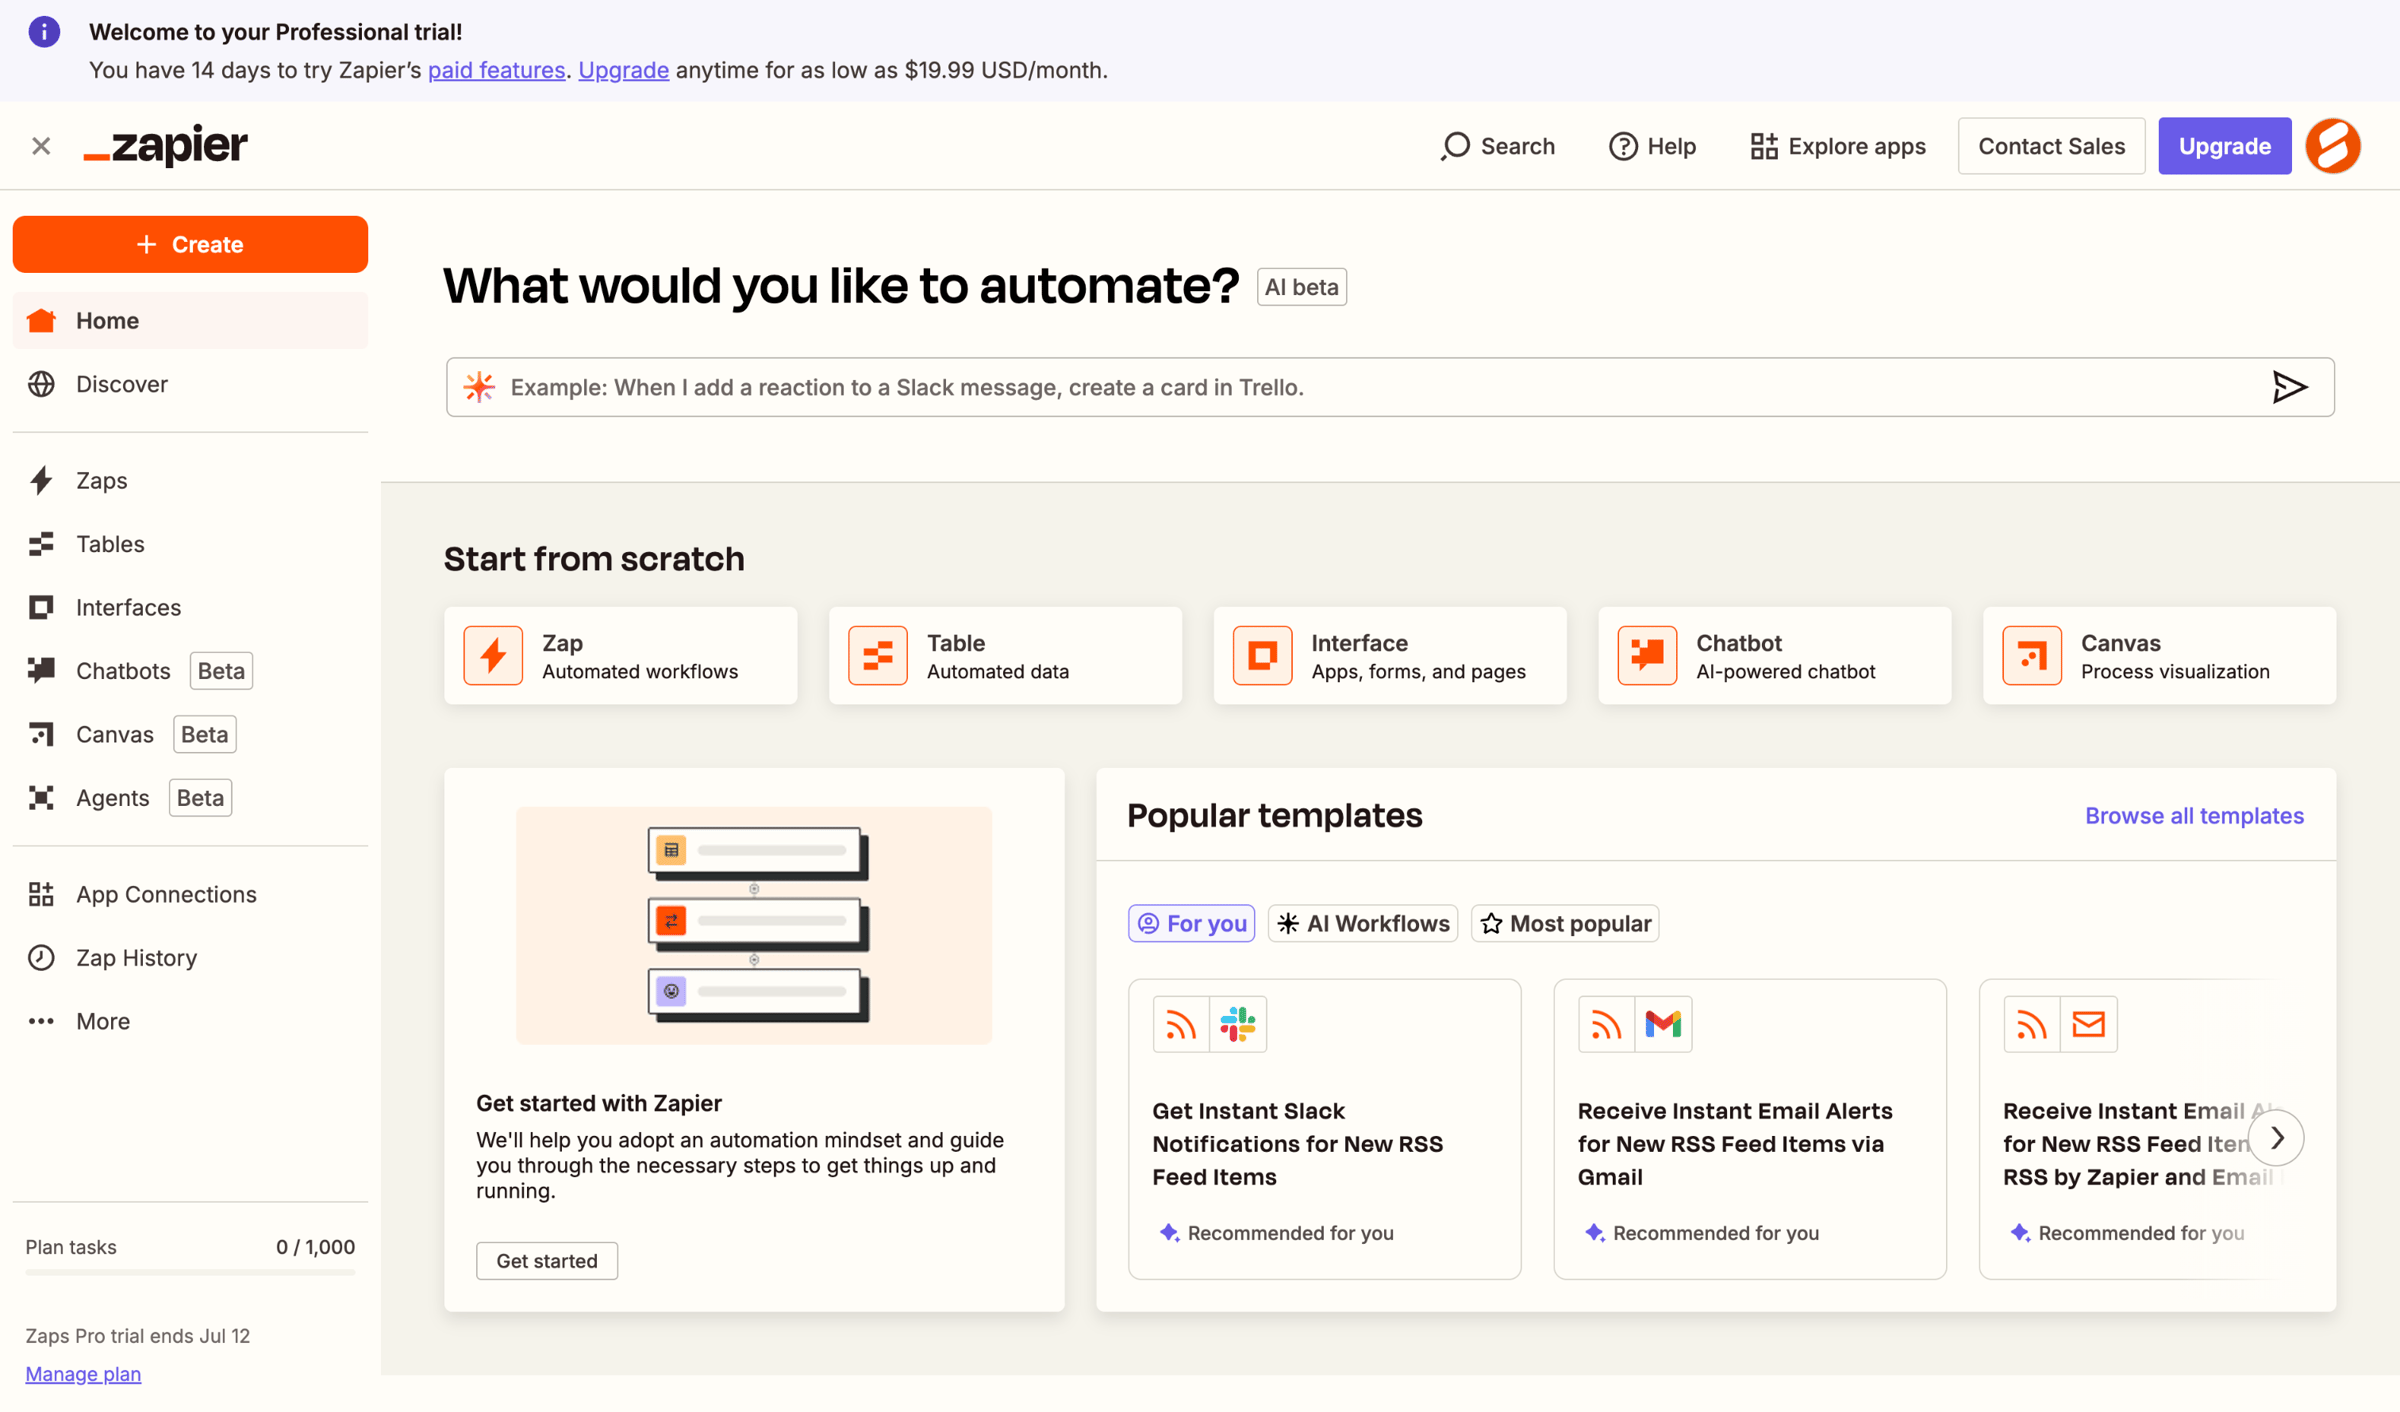Click the App Connections icon

click(41, 894)
